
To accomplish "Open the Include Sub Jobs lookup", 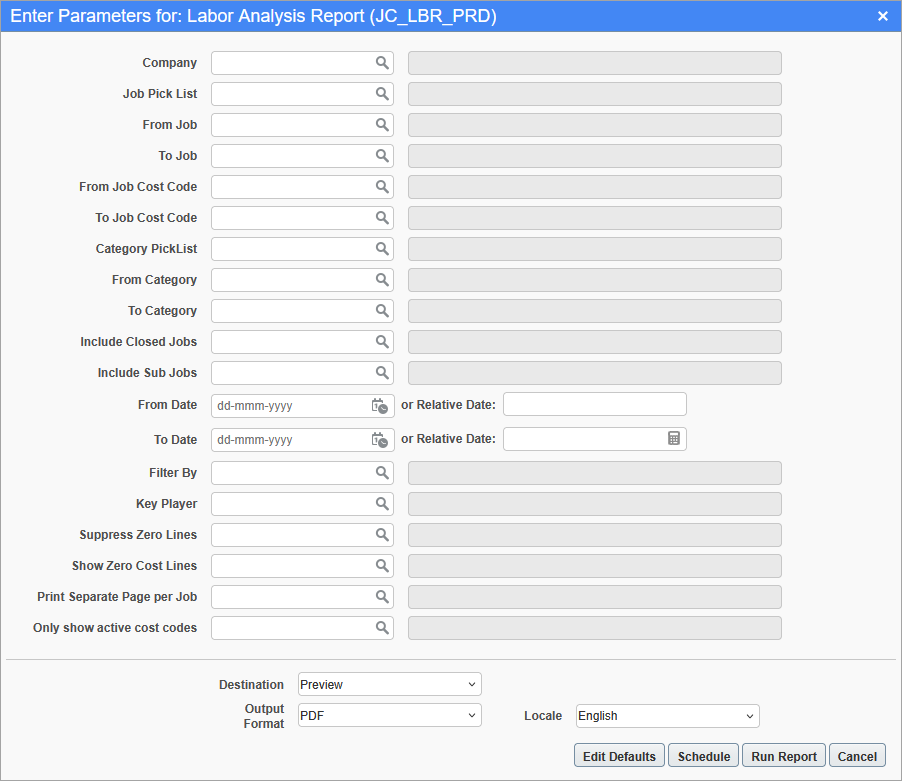I will click(382, 372).
